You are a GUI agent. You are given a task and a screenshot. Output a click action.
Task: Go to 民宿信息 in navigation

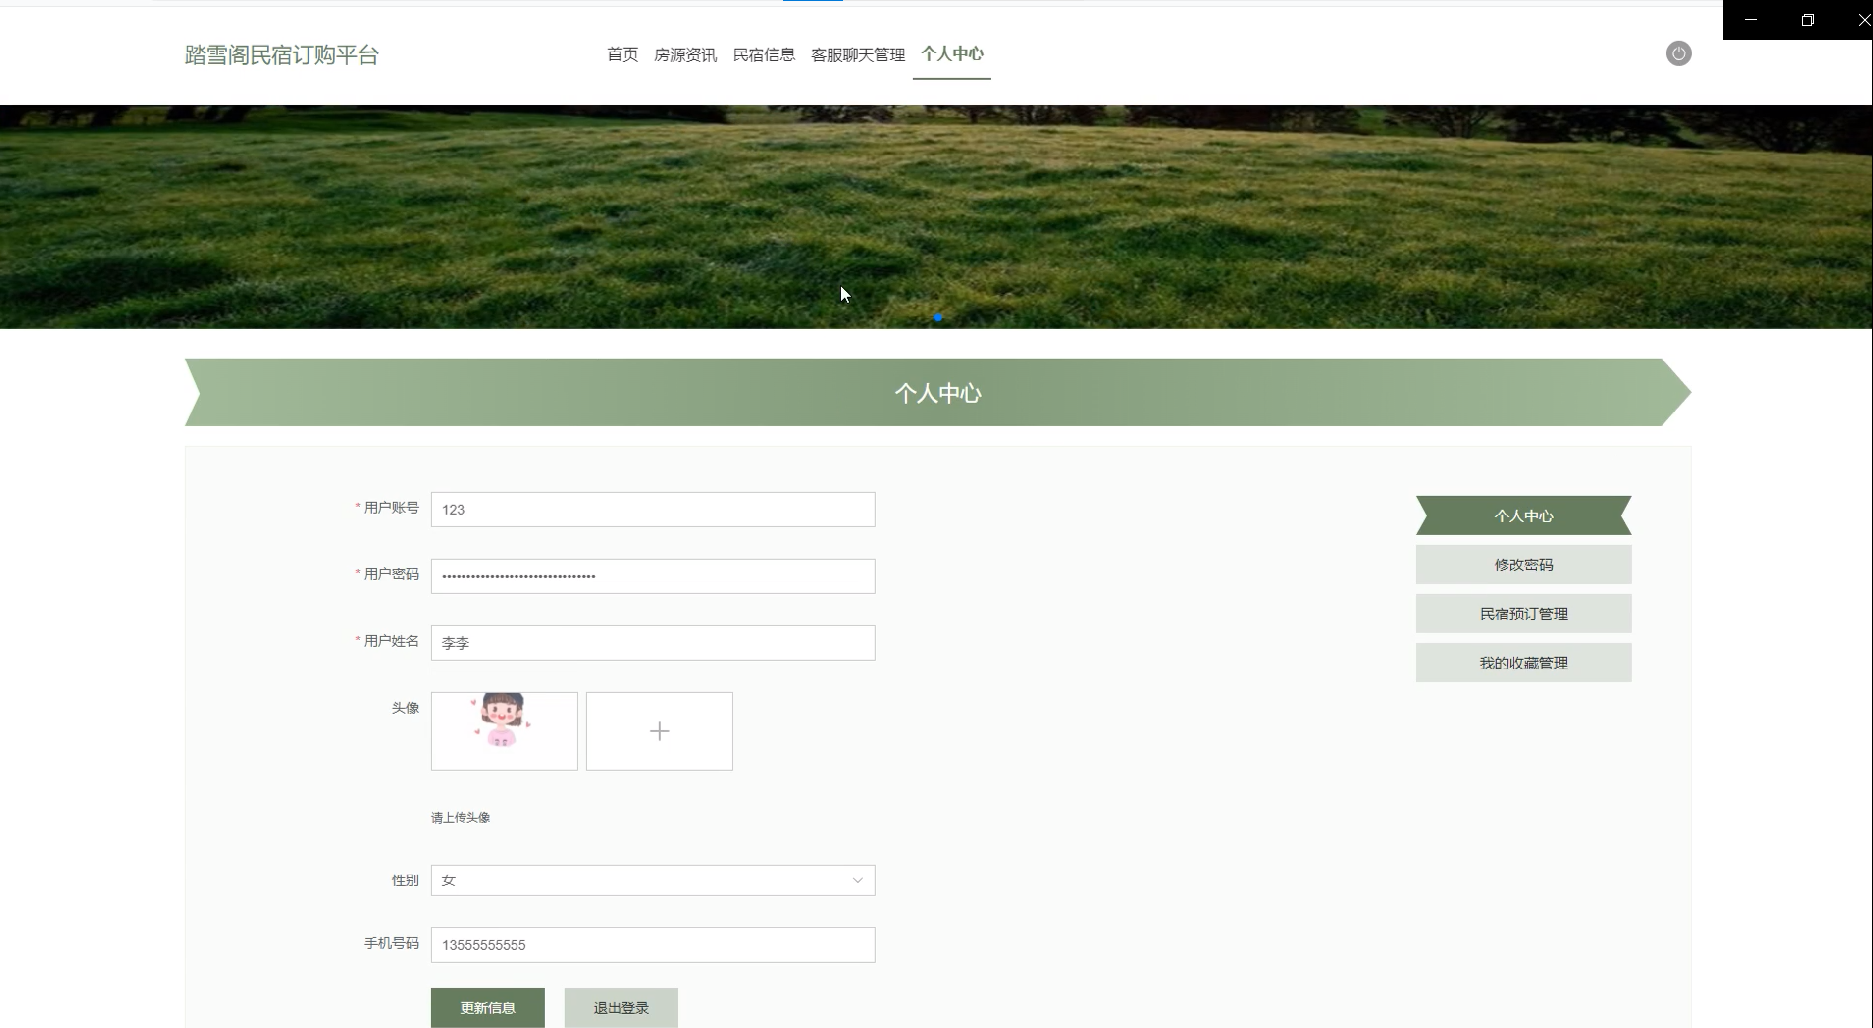(x=764, y=55)
